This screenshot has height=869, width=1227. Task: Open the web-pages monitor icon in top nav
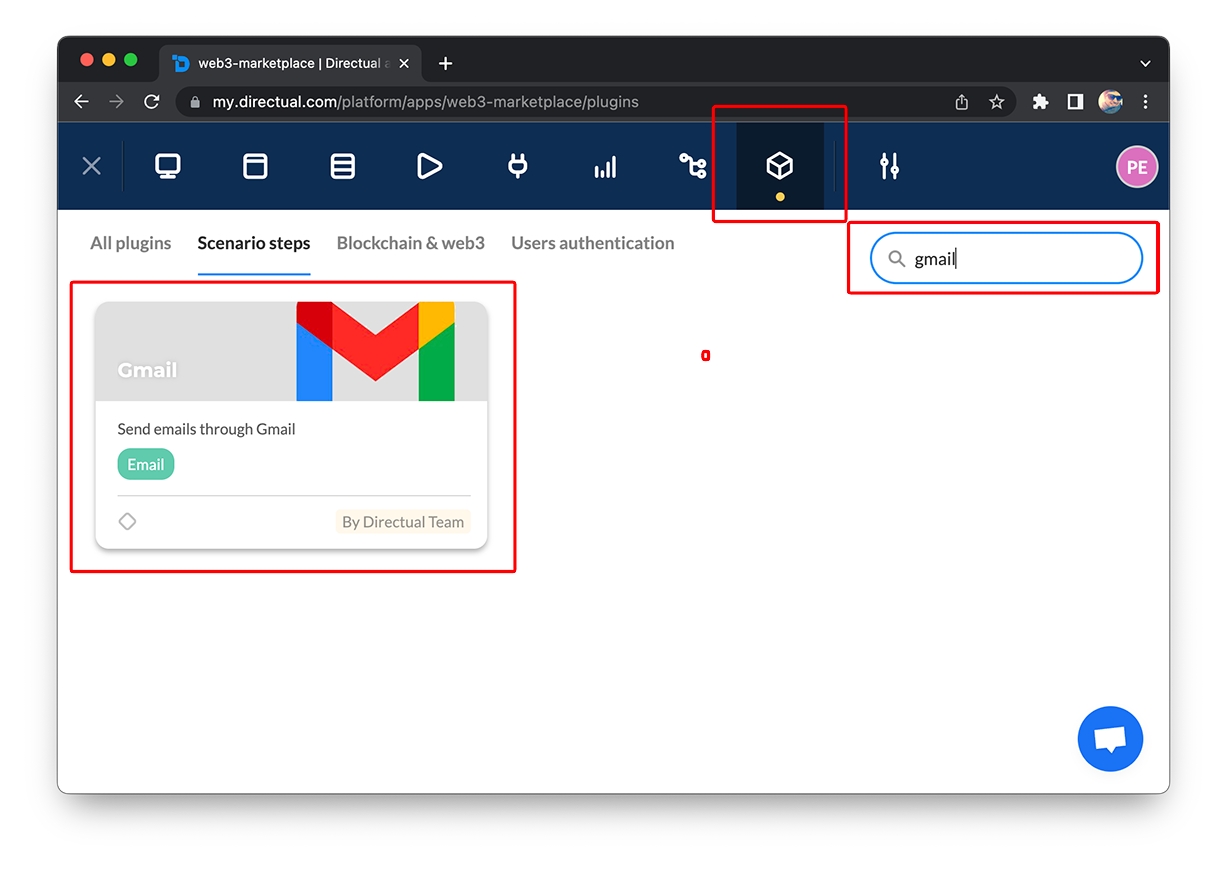(x=168, y=166)
